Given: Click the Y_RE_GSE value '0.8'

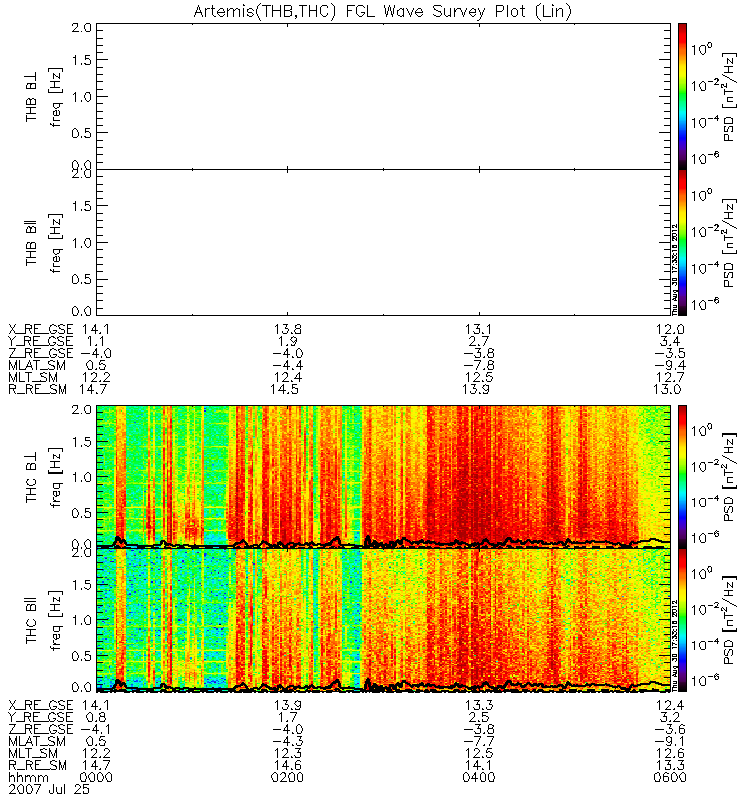Looking at the screenshot, I should tap(96, 717).
